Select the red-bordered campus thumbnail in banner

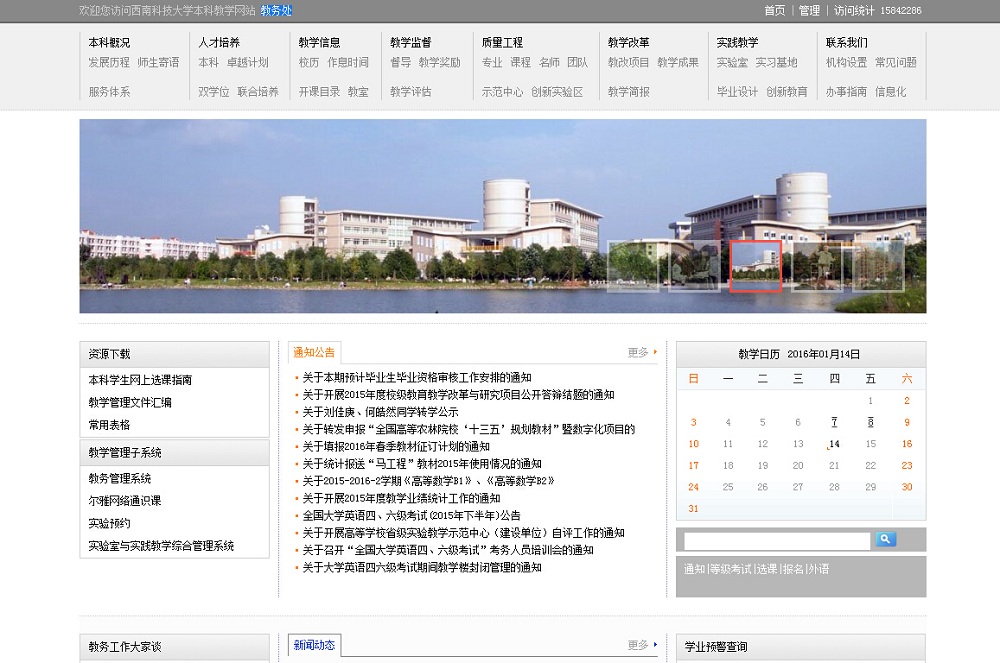(755, 267)
